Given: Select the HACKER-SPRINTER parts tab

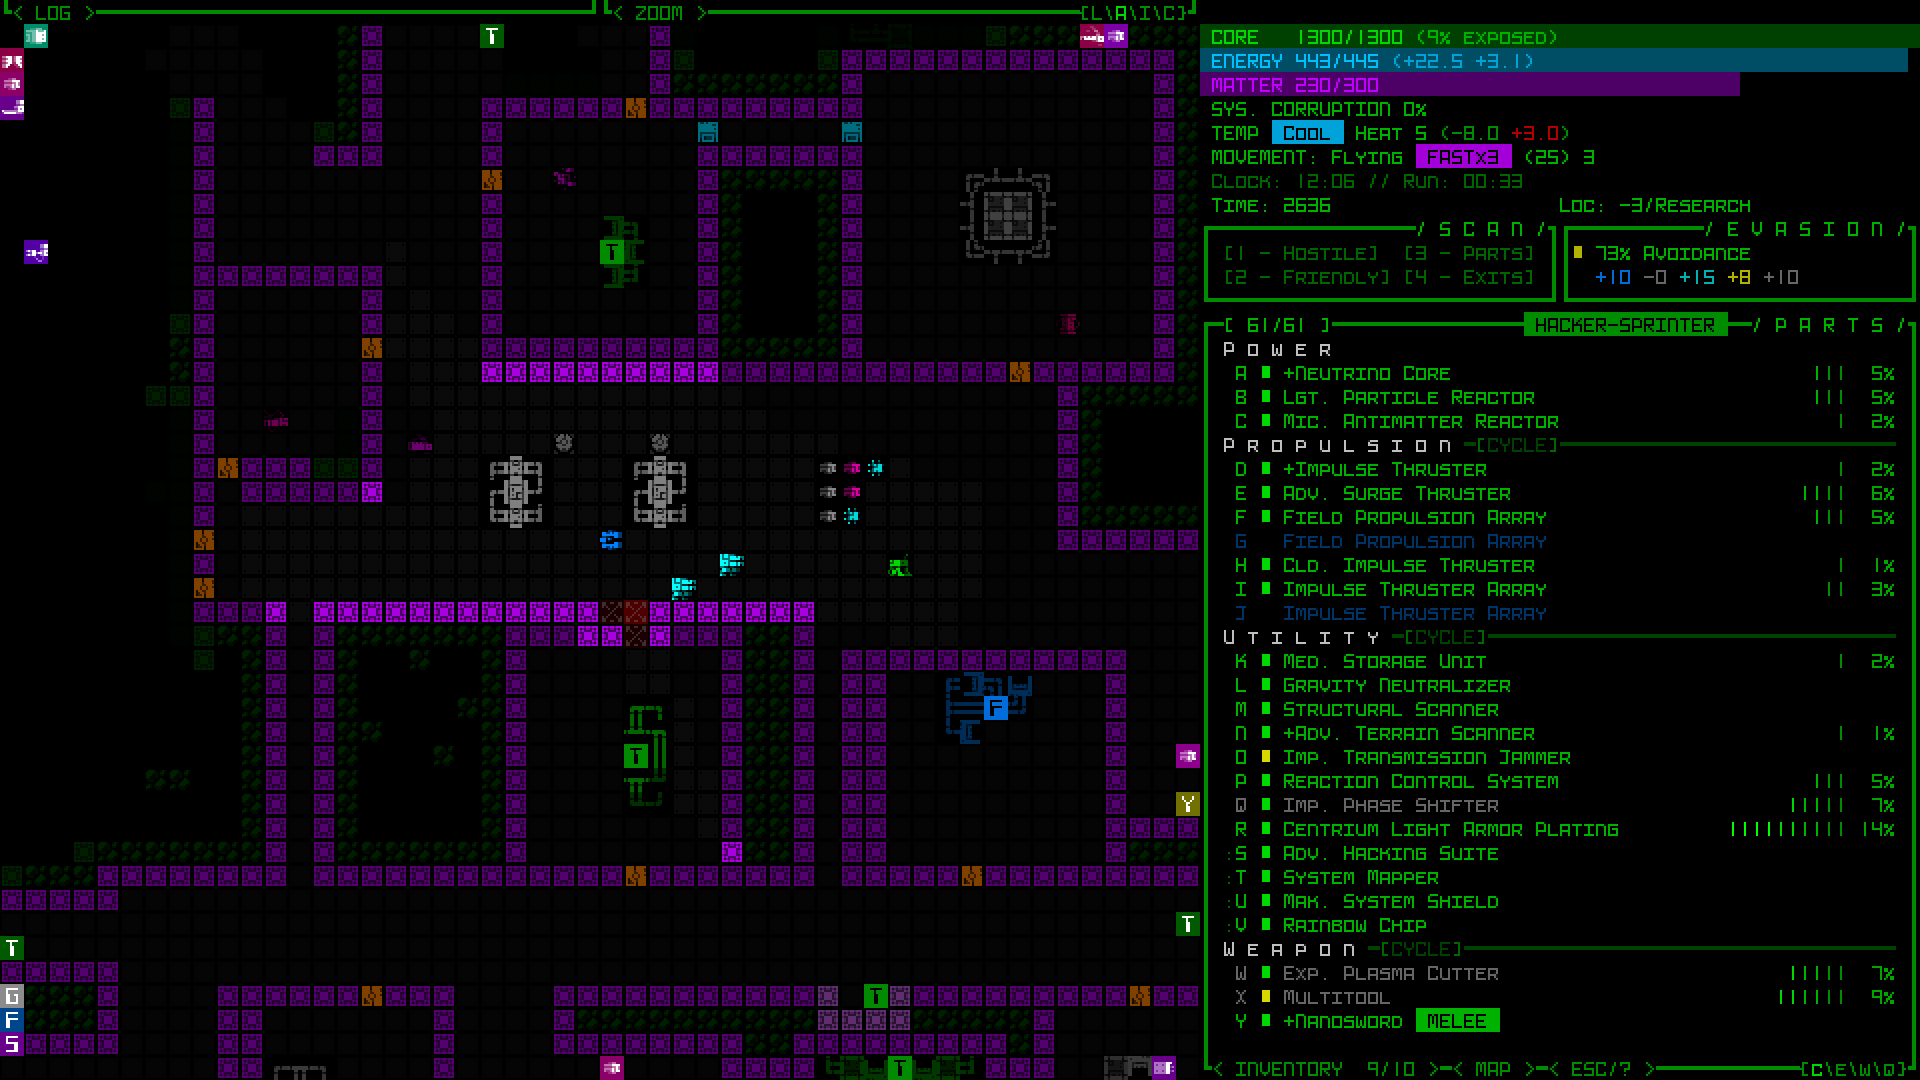Looking at the screenshot, I should tap(1625, 324).
